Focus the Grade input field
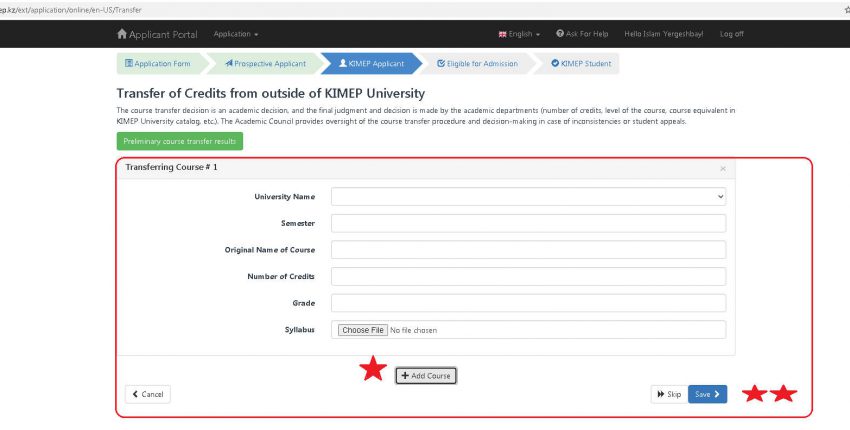 tap(529, 303)
